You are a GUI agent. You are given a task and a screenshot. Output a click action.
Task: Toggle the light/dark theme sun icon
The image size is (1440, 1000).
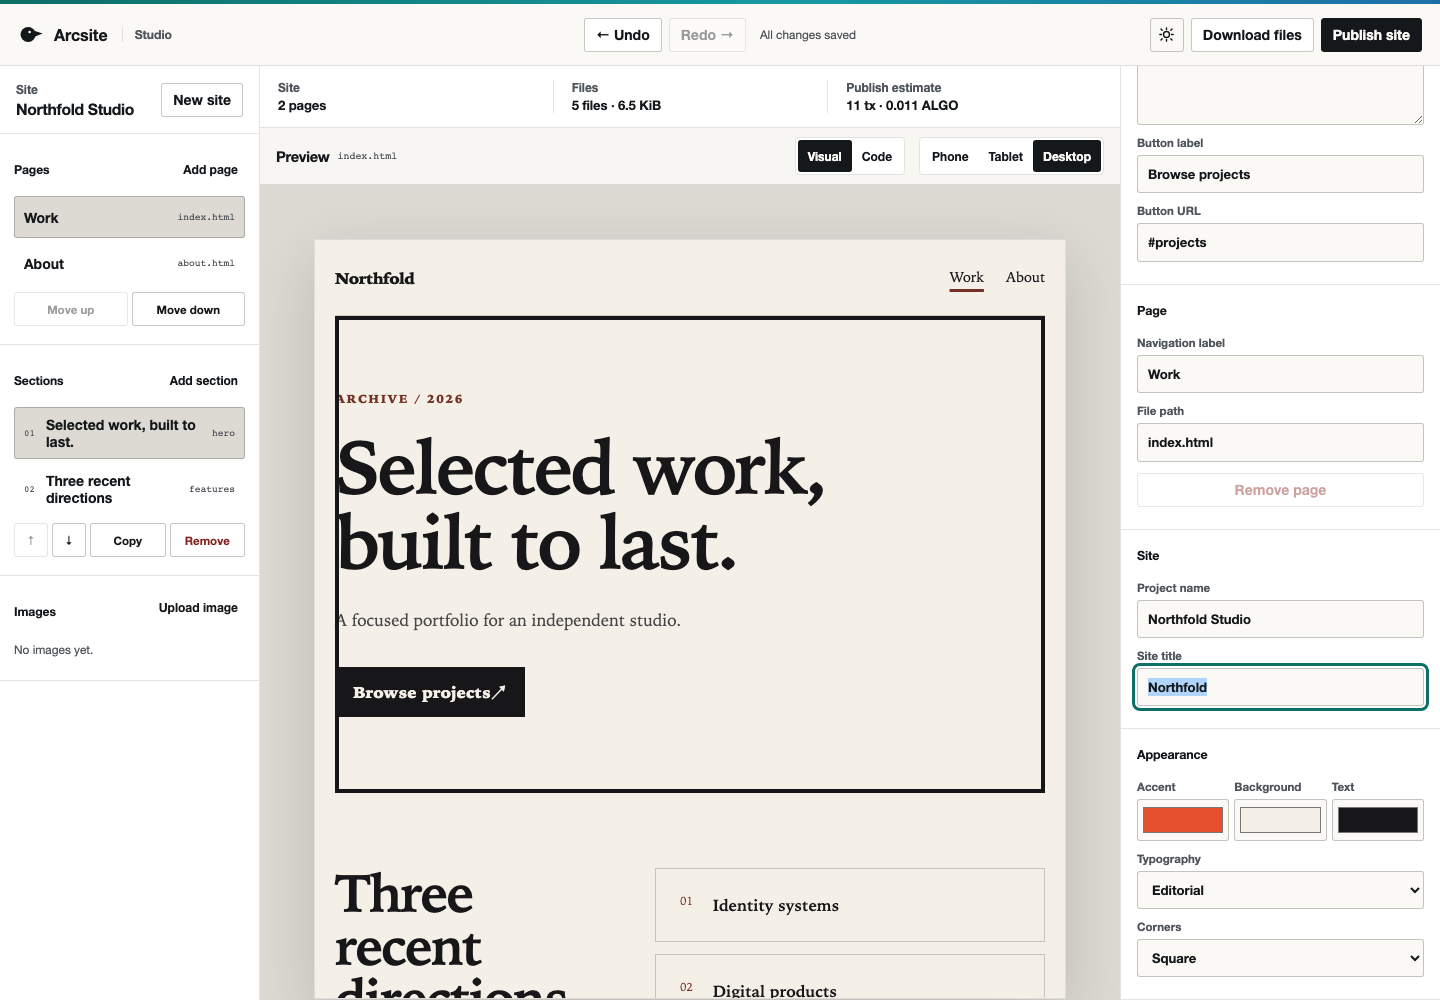(x=1167, y=35)
